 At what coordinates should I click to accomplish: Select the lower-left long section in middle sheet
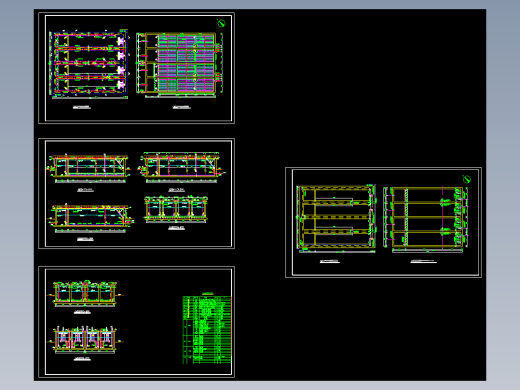pos(91,218)
